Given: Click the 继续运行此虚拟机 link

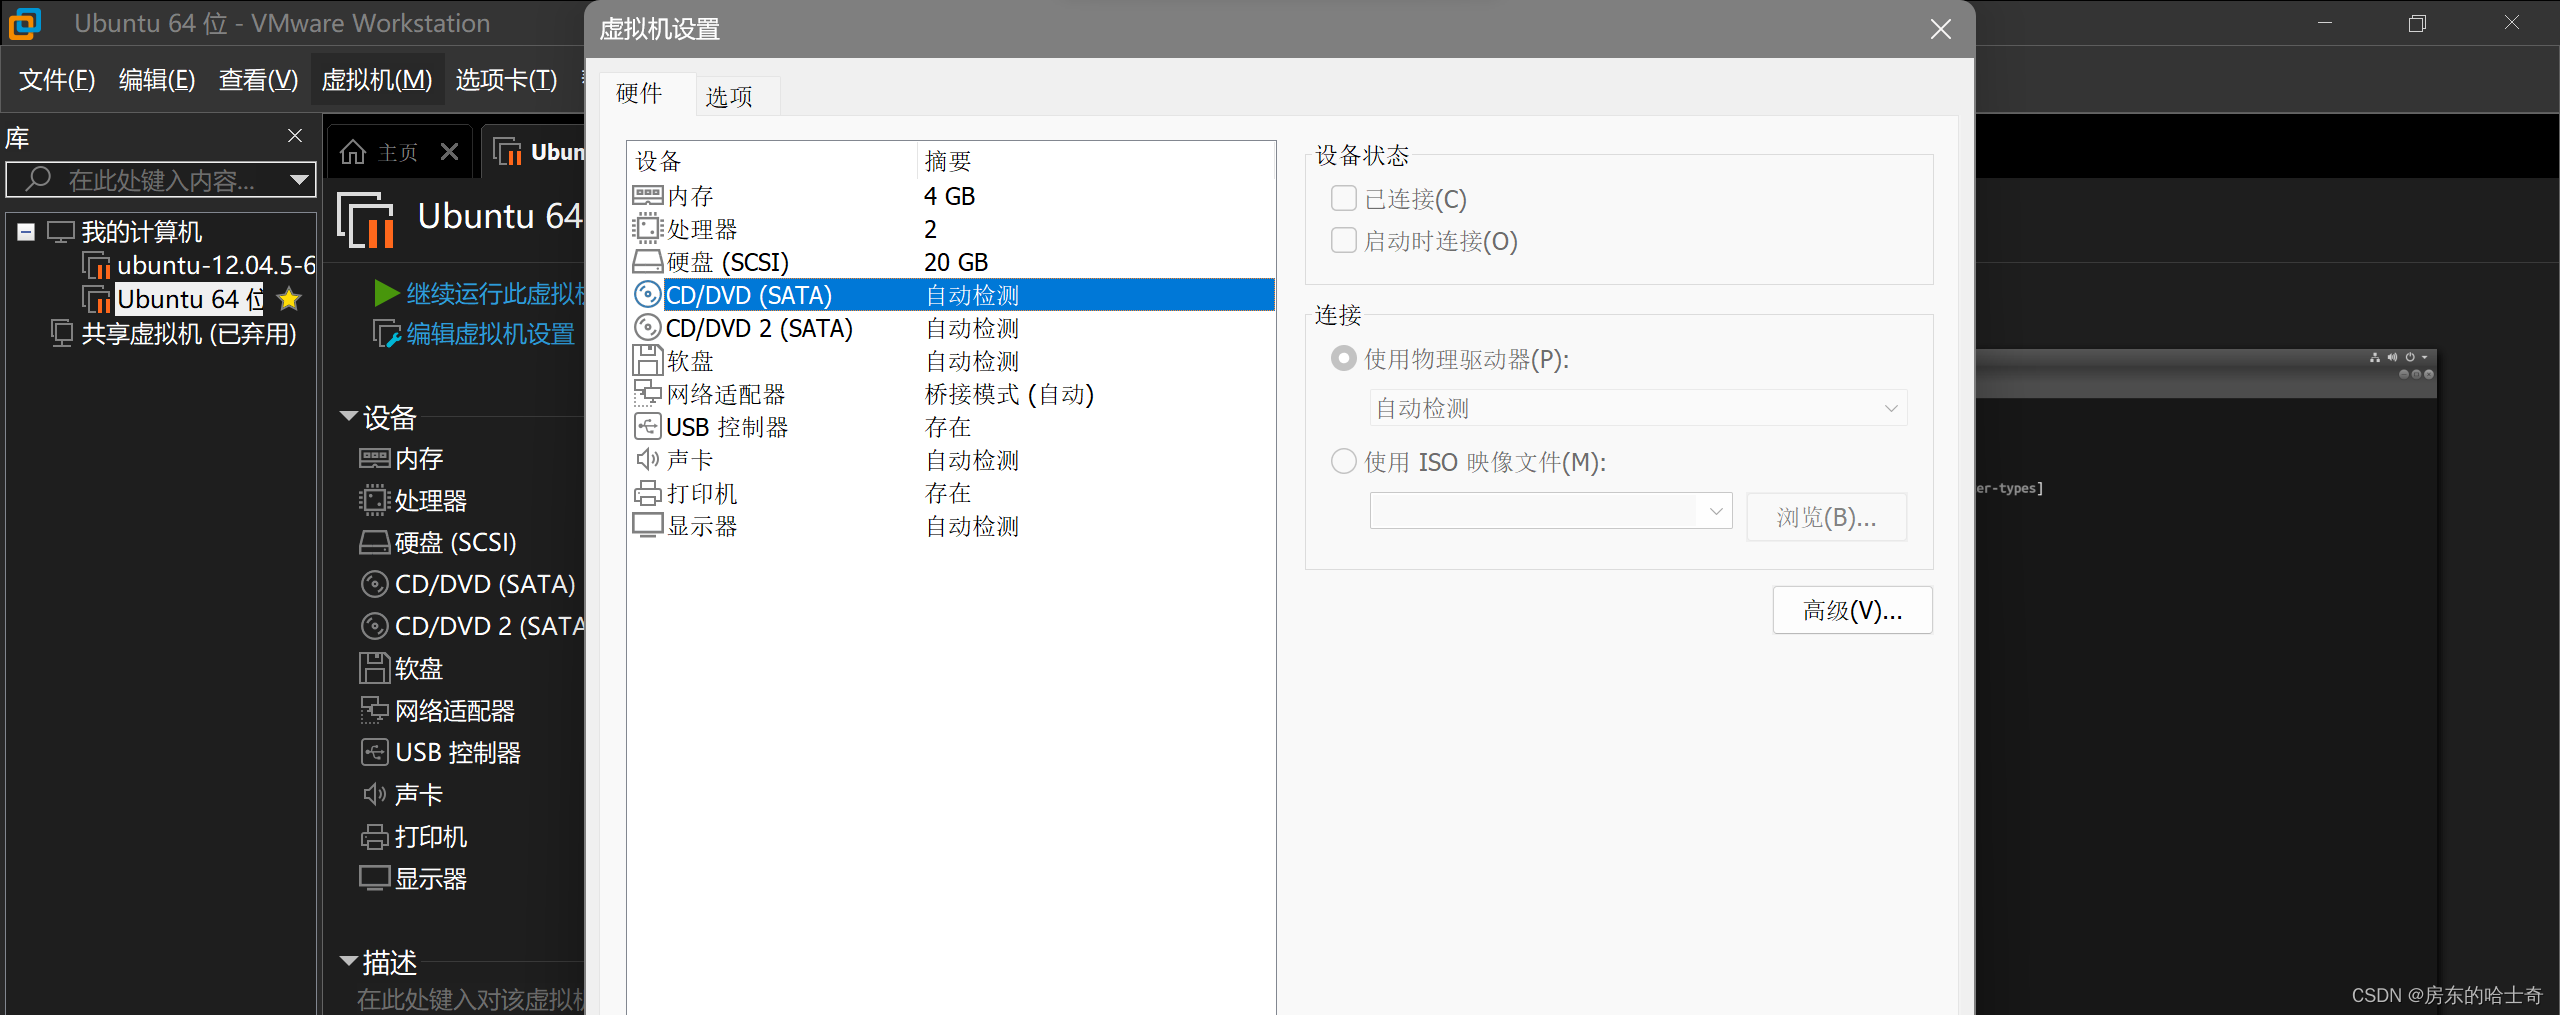Looking at the screenshot, I should [x=495, y=293].
